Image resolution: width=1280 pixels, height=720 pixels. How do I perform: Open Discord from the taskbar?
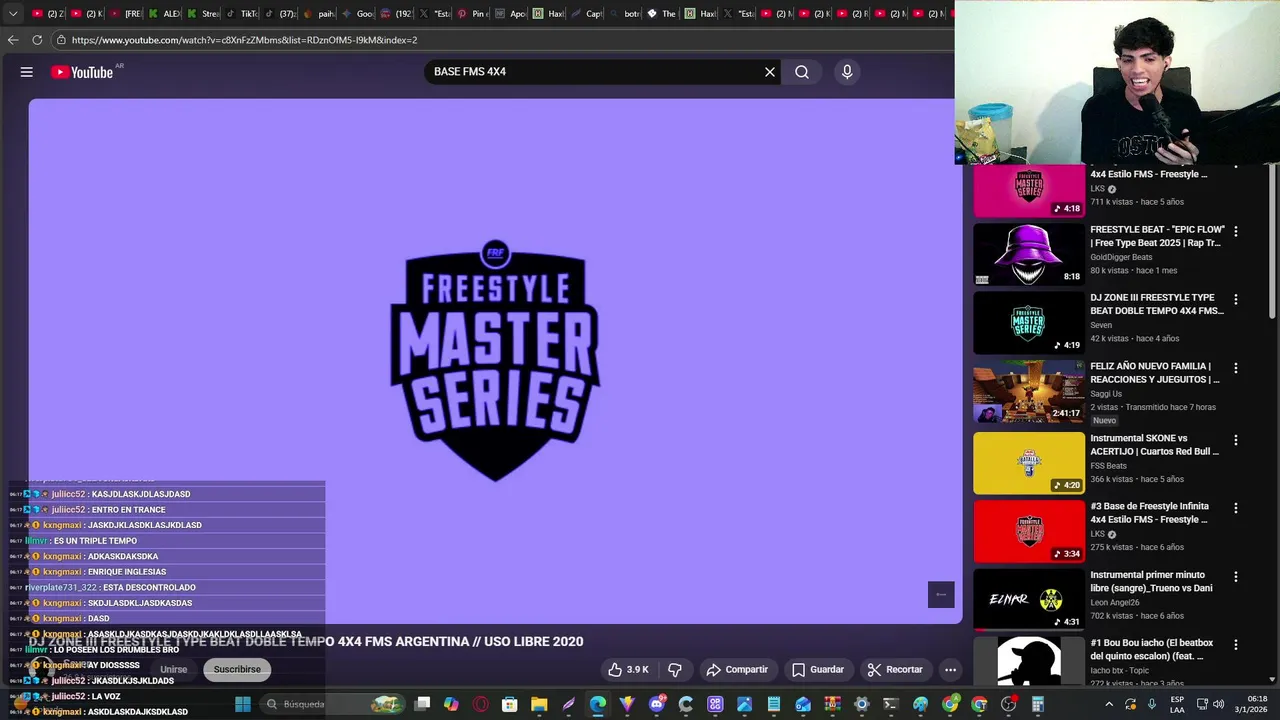pos(657,704)
